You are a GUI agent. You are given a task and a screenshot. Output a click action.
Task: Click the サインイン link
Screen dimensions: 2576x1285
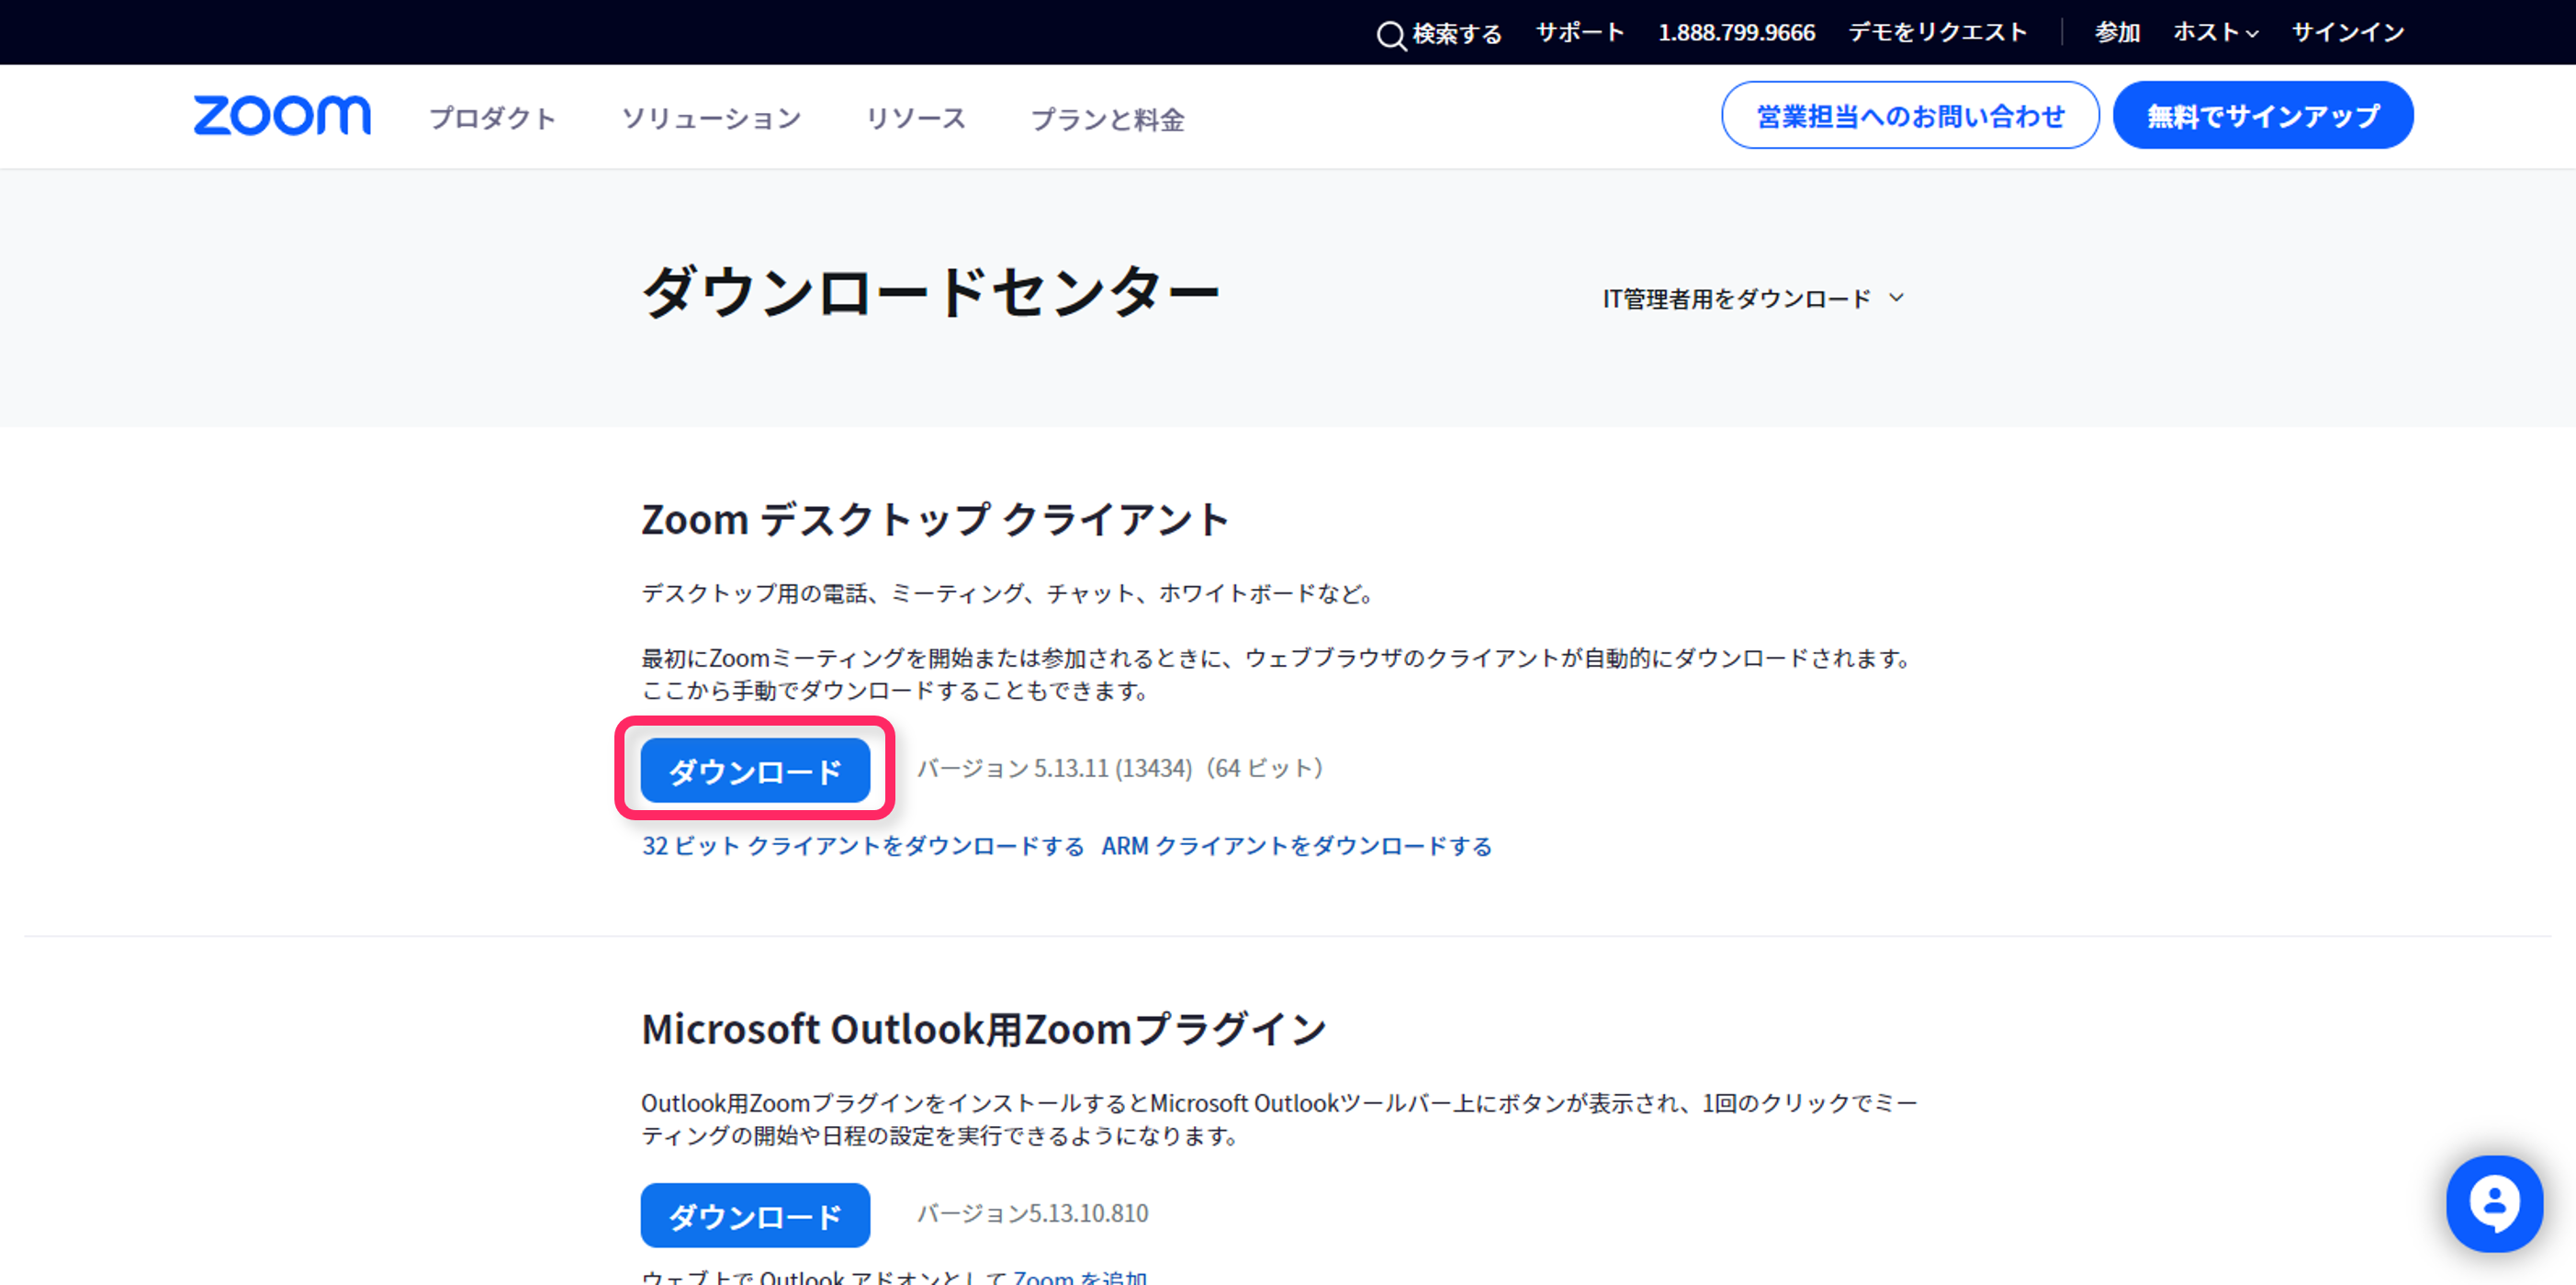(2348, 33)
